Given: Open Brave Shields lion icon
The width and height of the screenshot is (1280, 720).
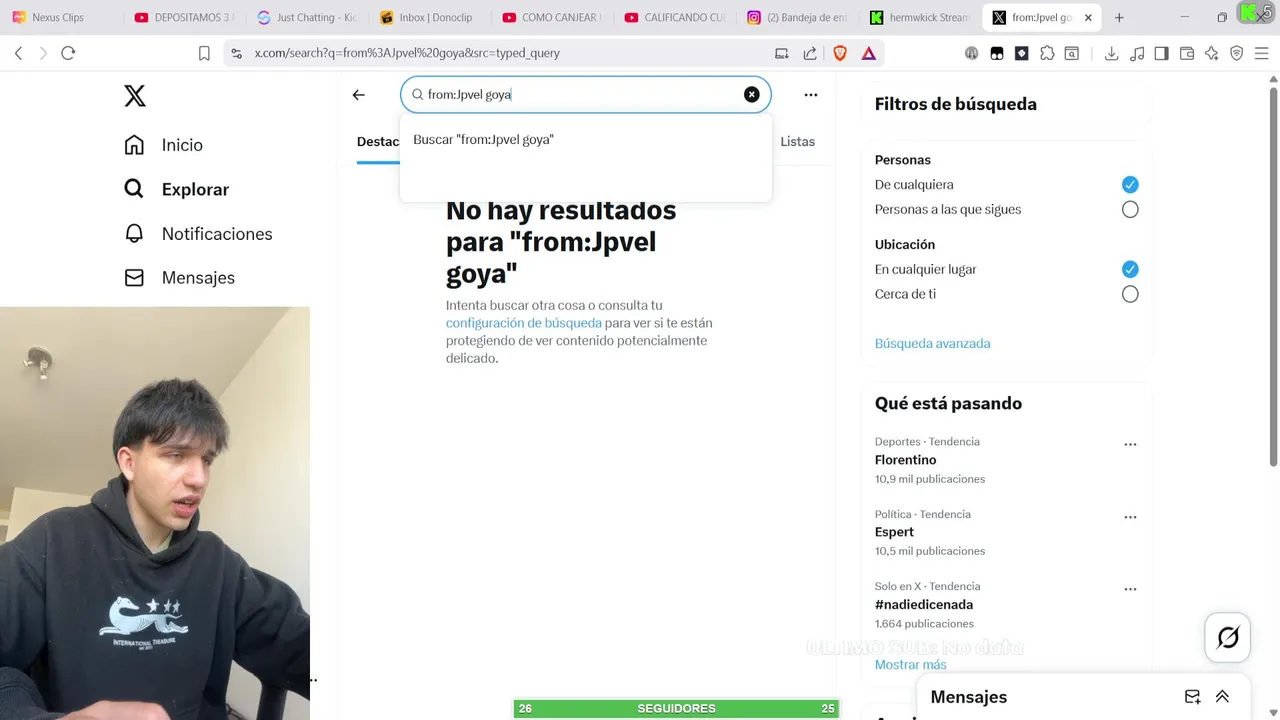Looking at the screenshot, I should click(x=840, y=53).
